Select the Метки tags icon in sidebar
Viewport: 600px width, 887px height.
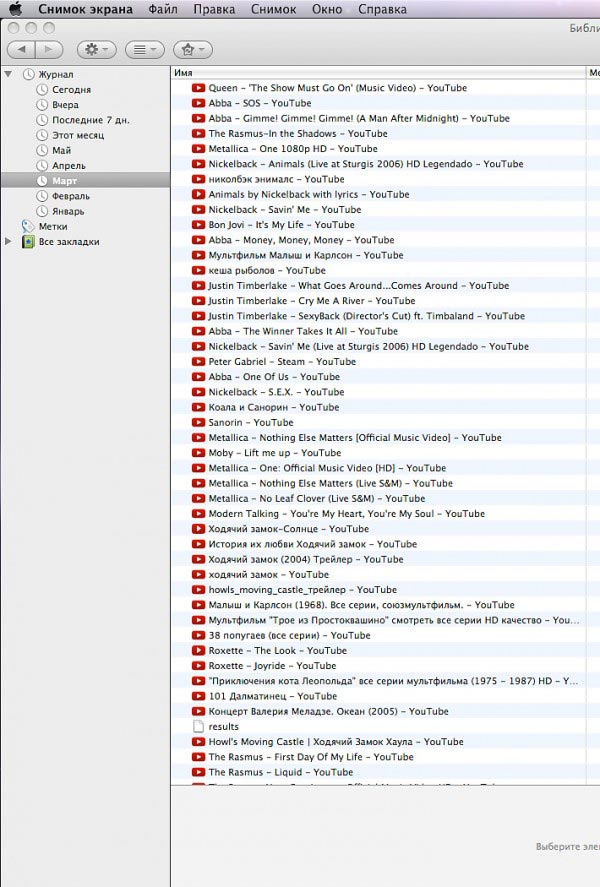28,227
